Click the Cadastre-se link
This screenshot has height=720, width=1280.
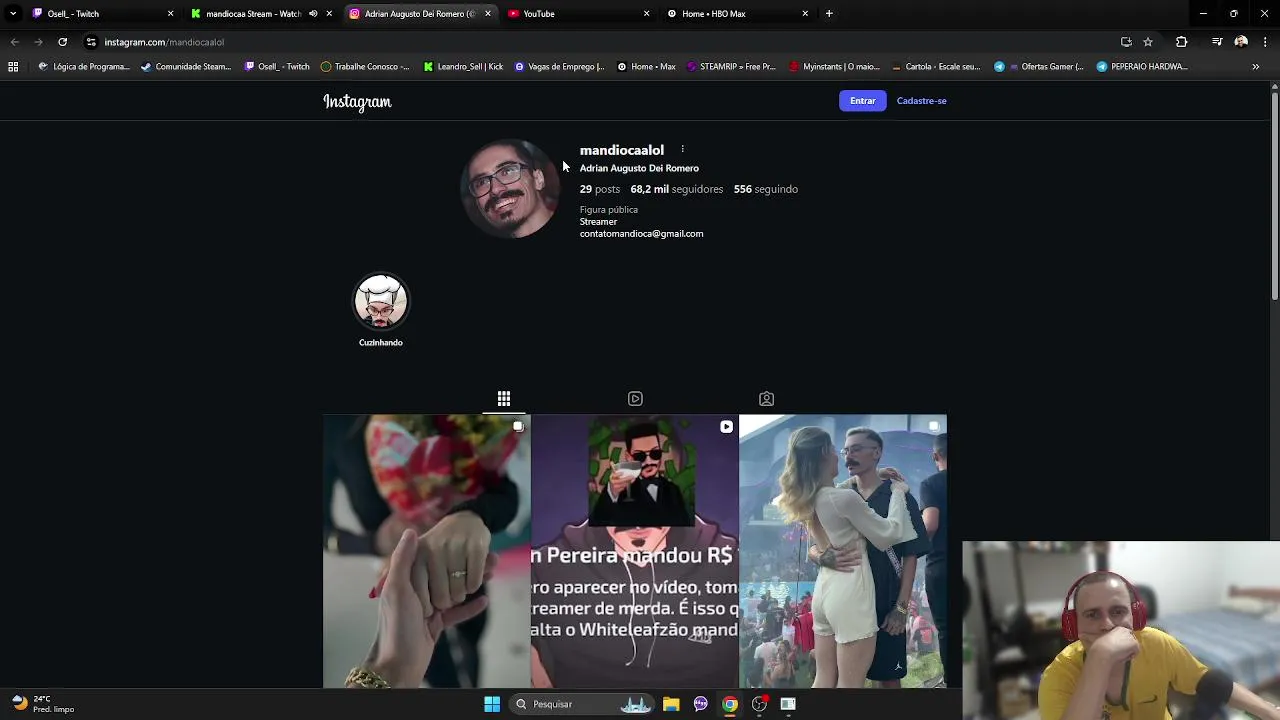(x=921, y=101)
